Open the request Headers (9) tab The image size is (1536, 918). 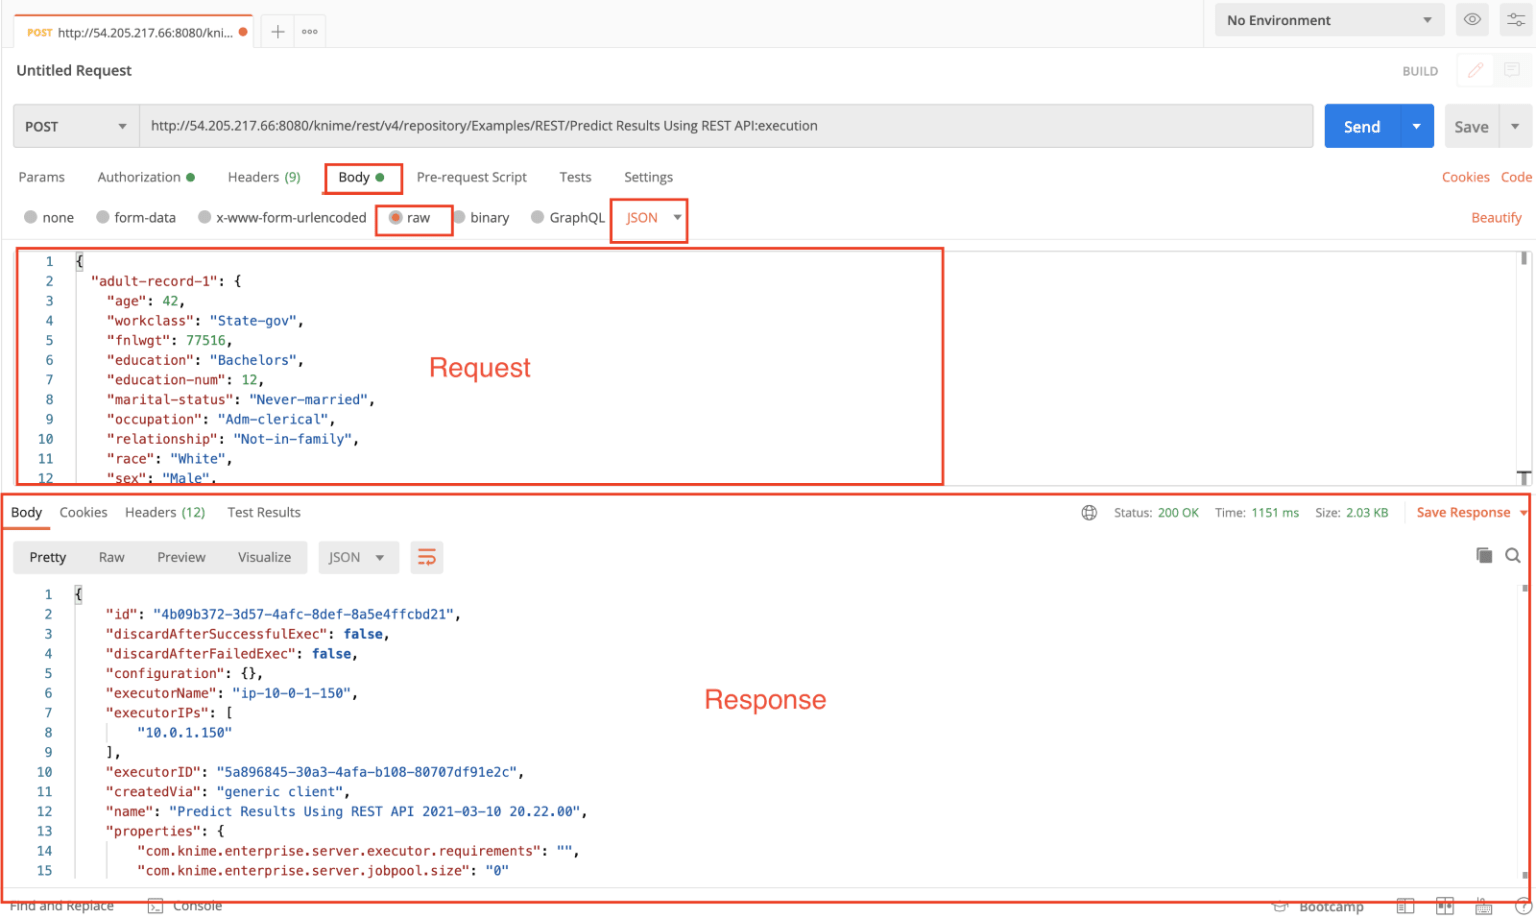click(x=264, y=177)
